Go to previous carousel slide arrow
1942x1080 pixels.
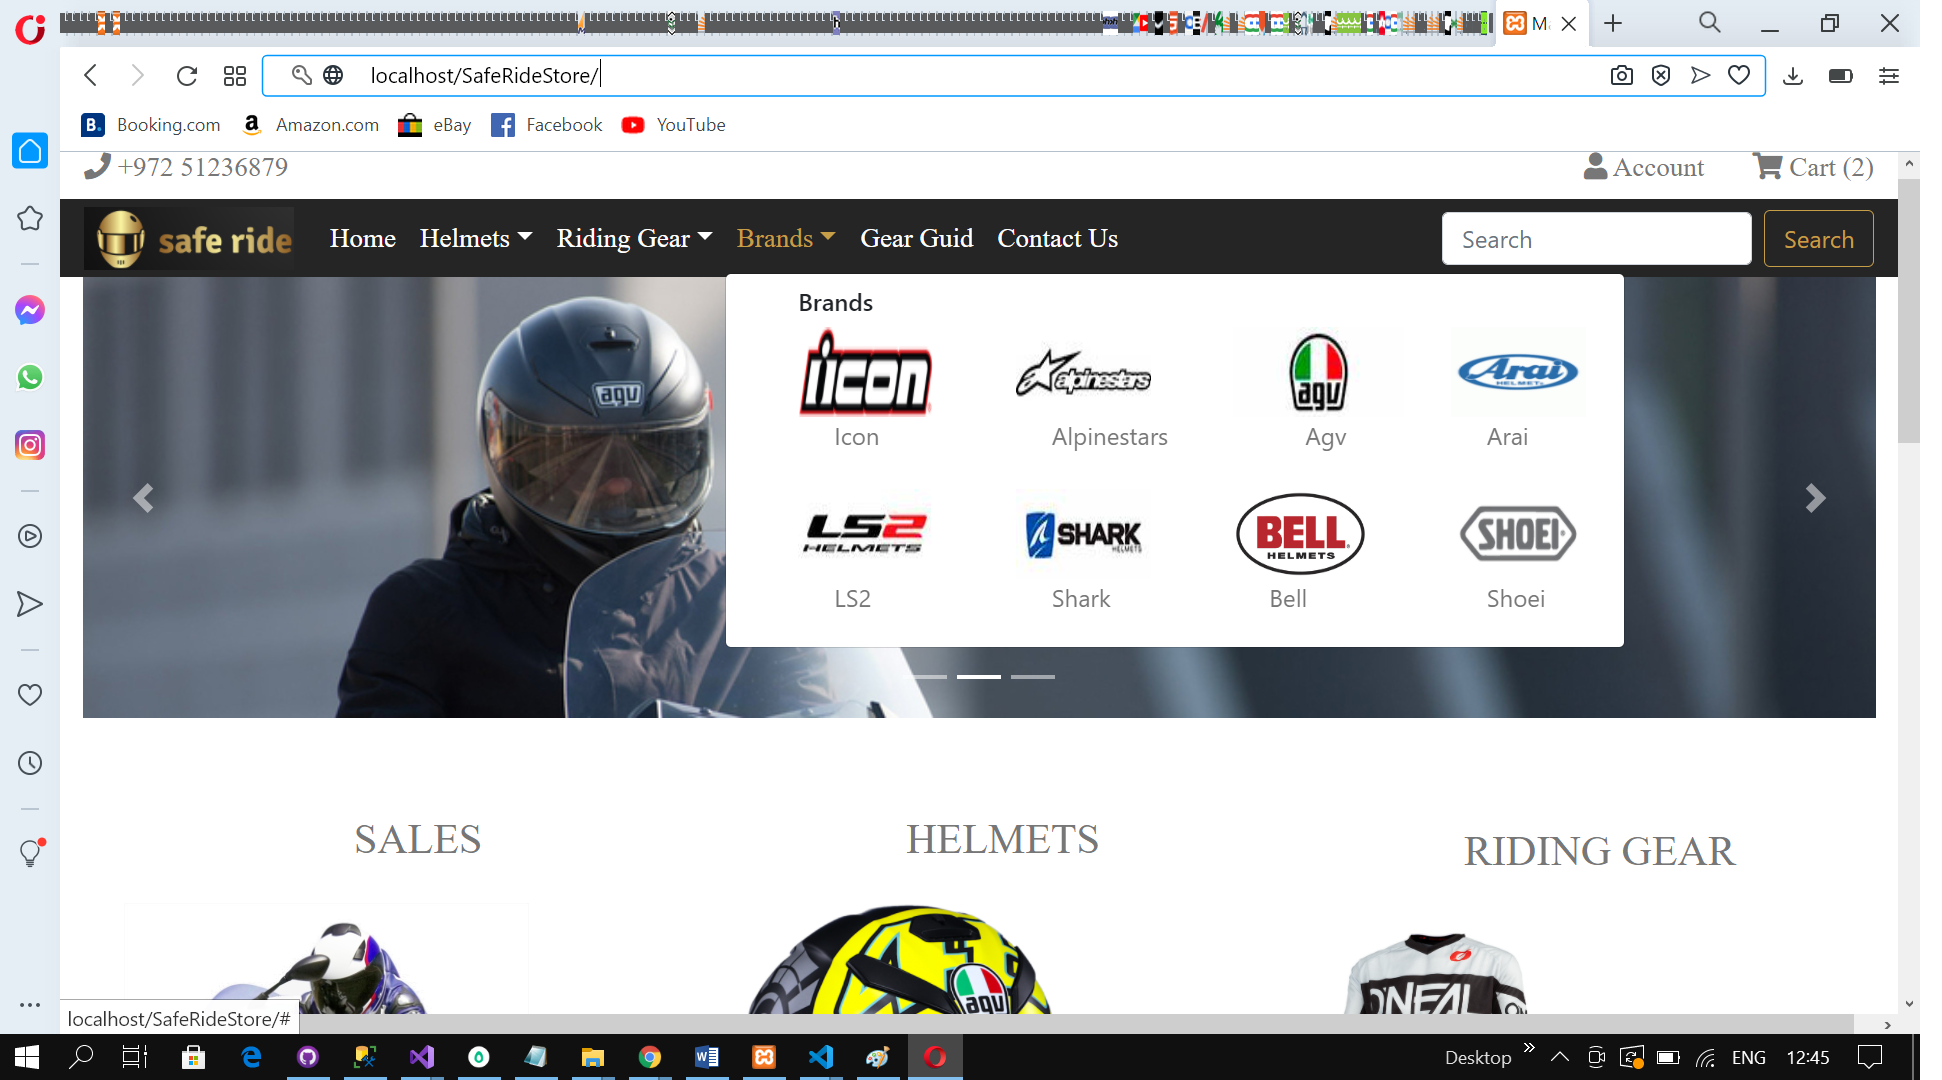143,498
